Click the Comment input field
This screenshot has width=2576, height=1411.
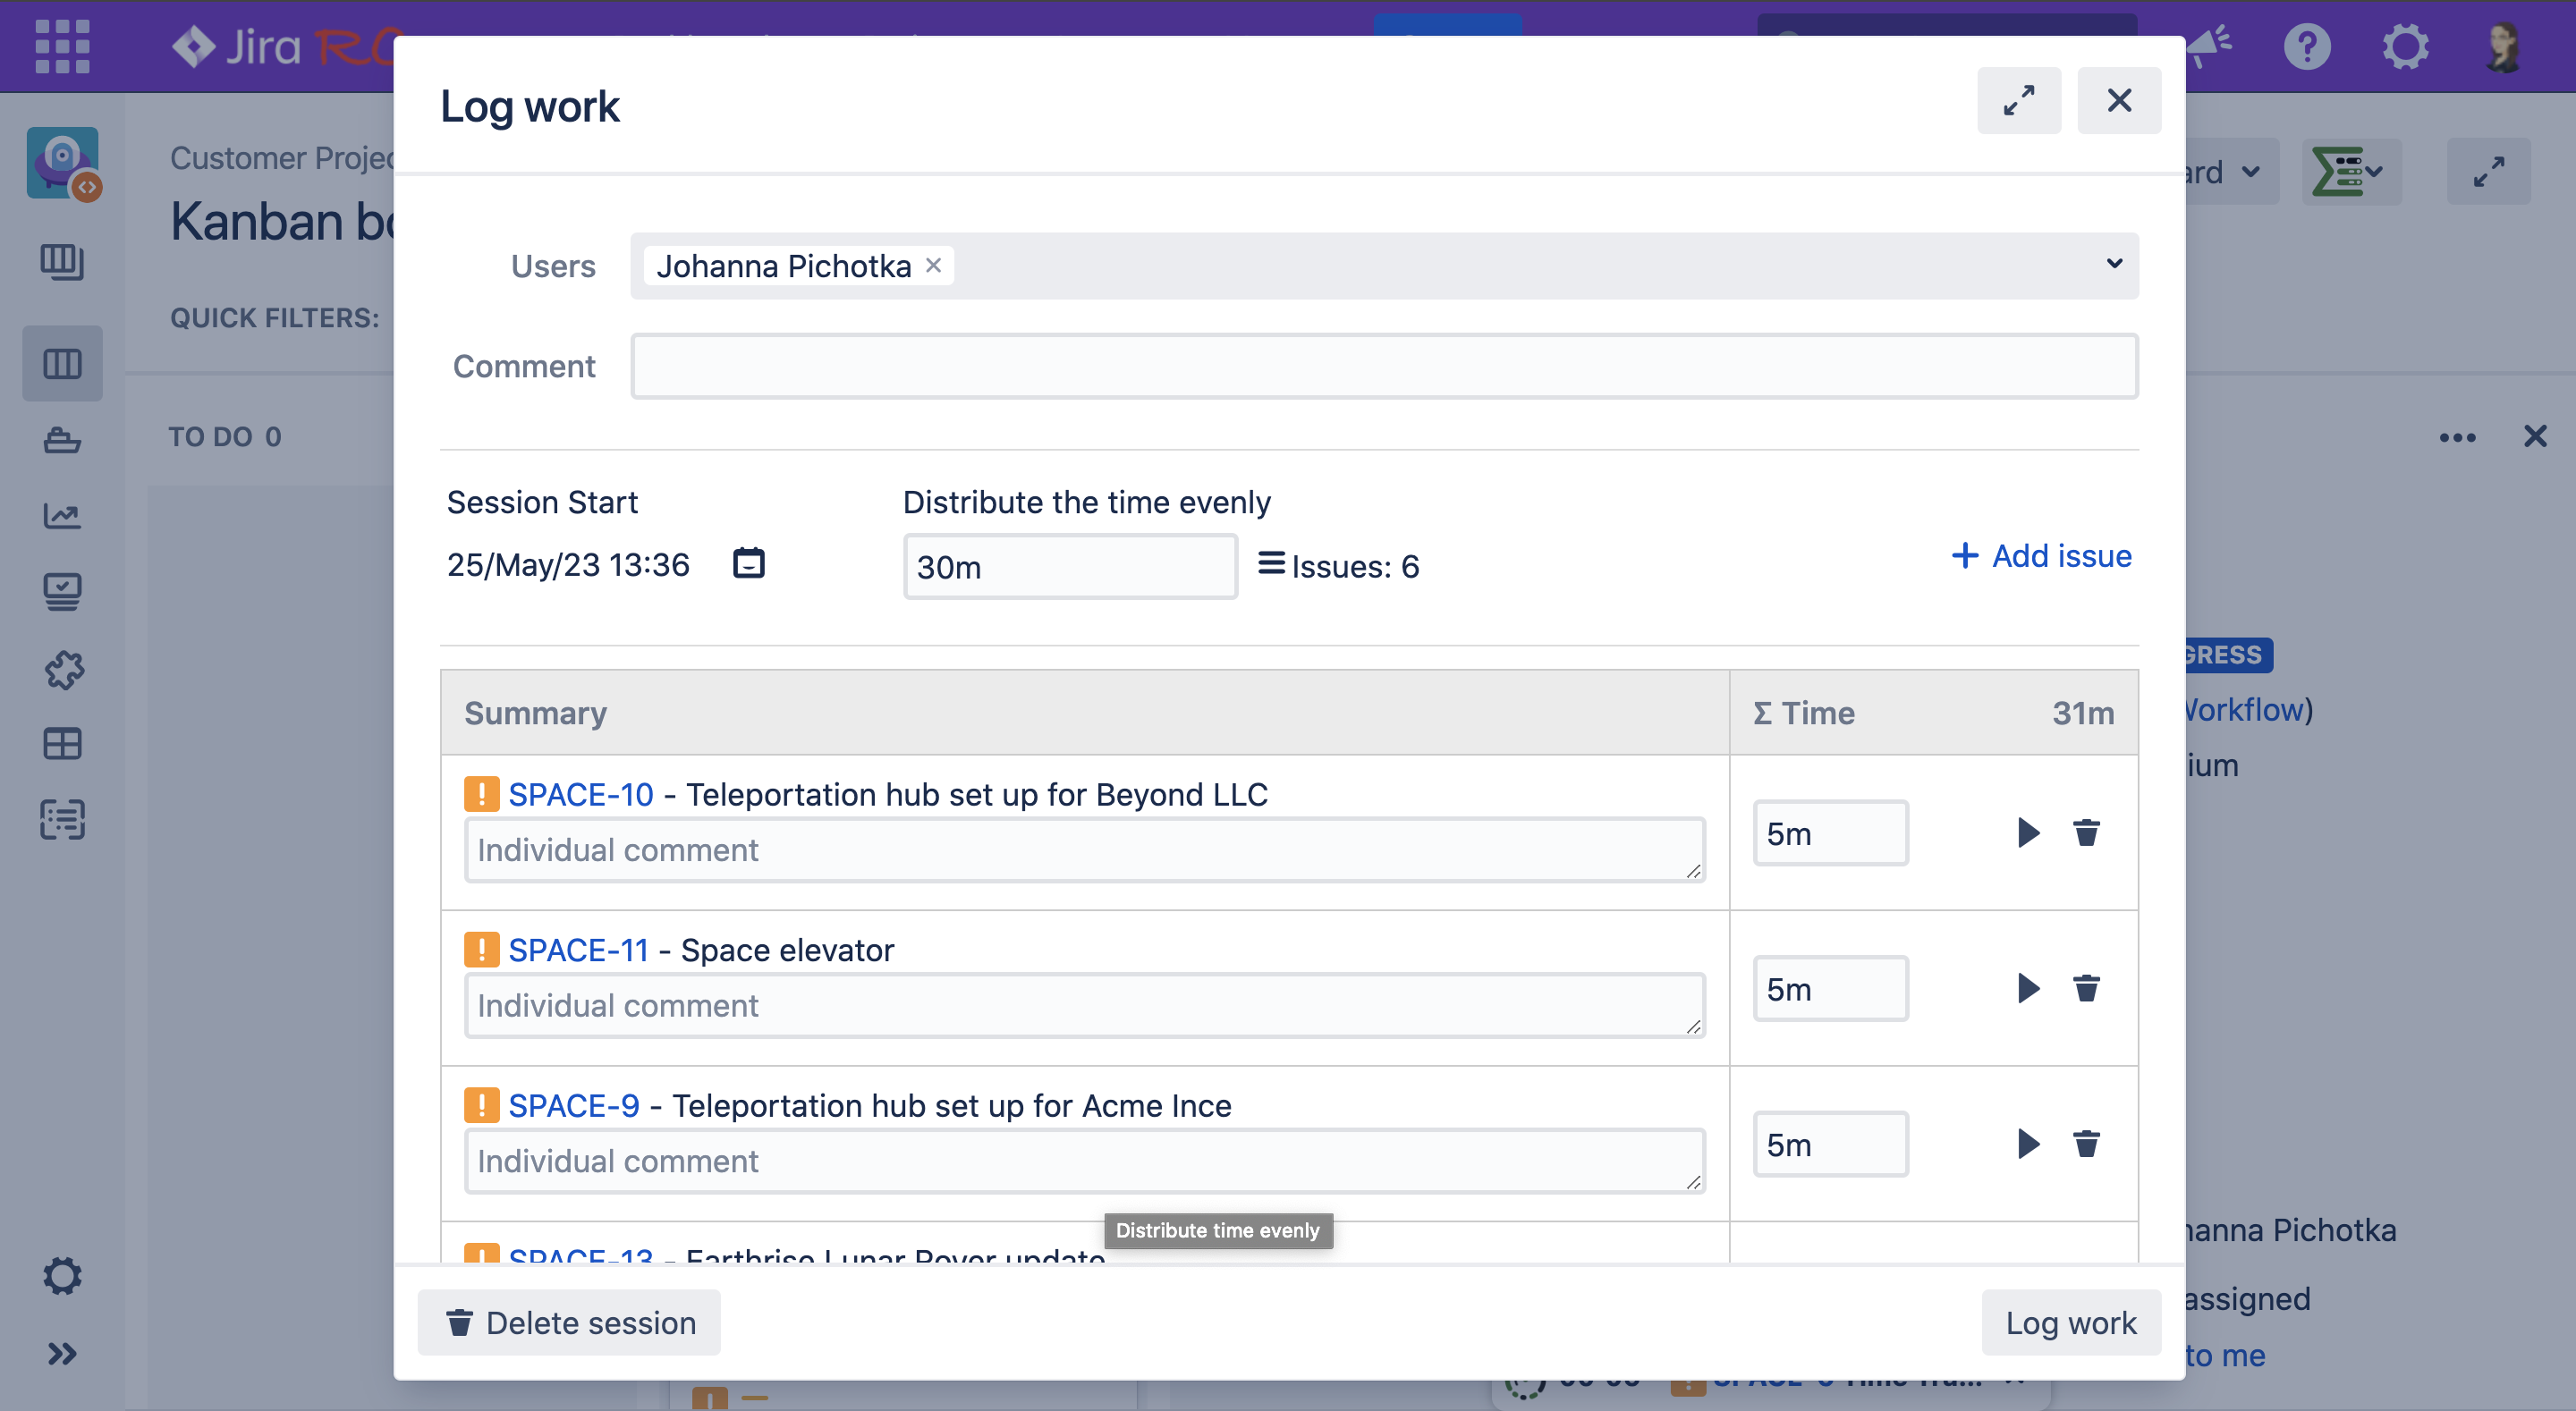[x=1384, y=366]
